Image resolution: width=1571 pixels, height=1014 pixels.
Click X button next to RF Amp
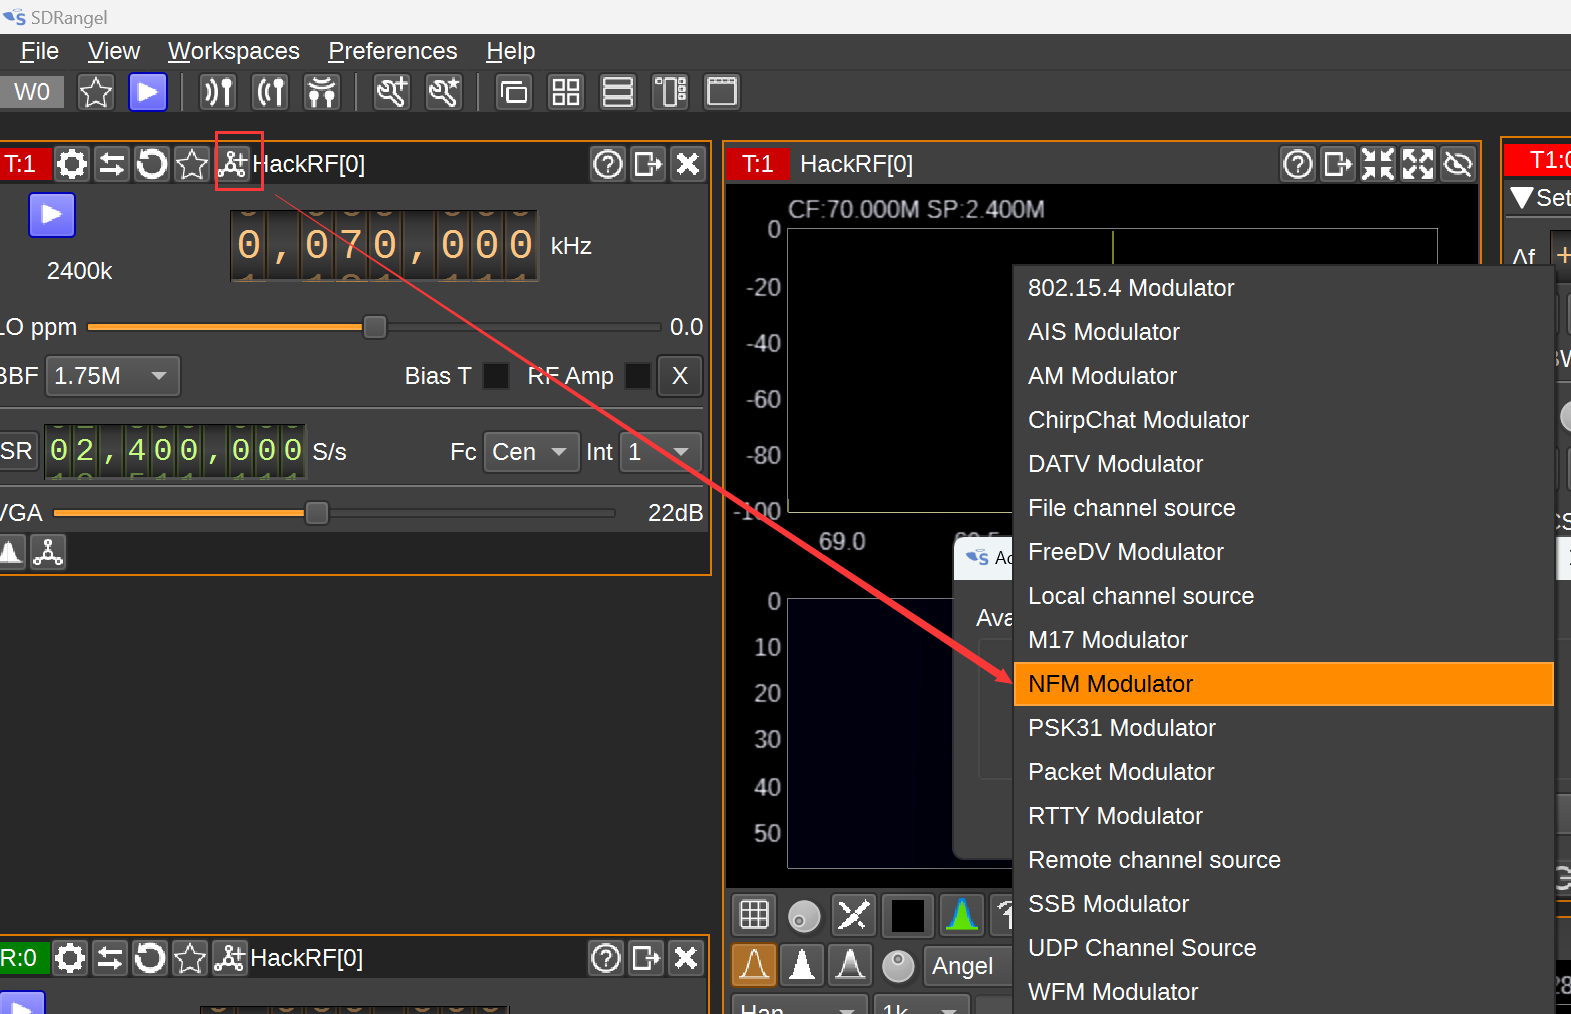(x=680, y=376)
